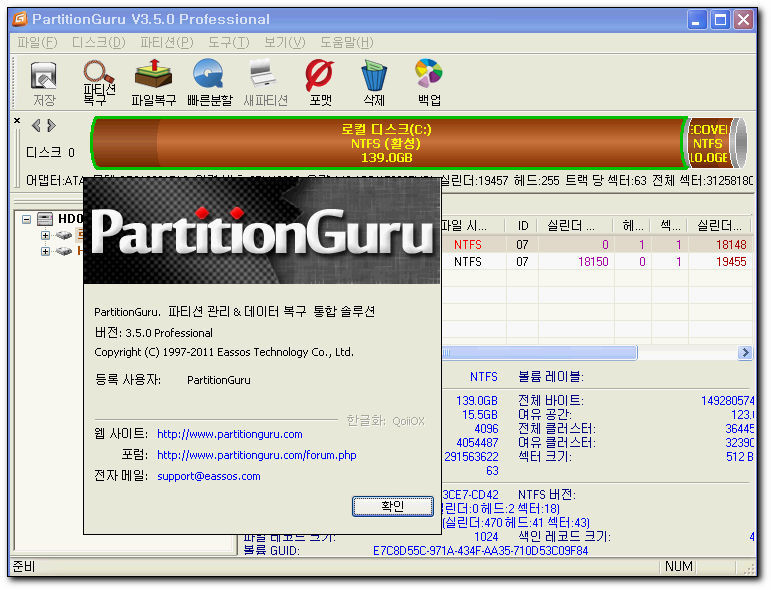Viewport: 771px width, 590px height.
Task: Select the HD0 hard disk icon in tree
Action: click(x=45, y=219)
